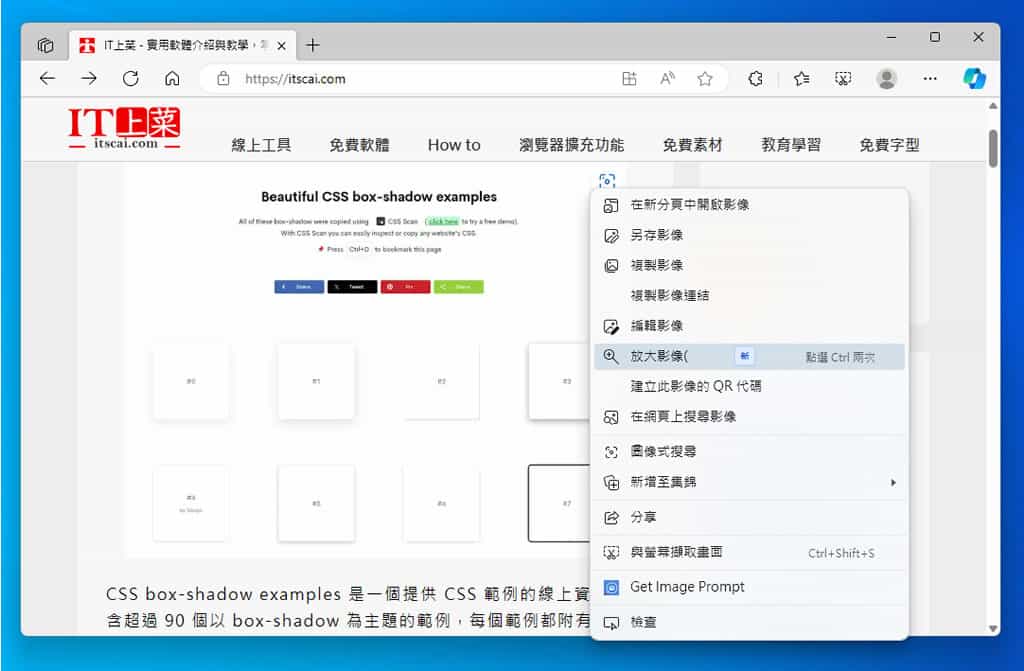
Task: Click the Read aloud icon
Action: coord(667,79)
